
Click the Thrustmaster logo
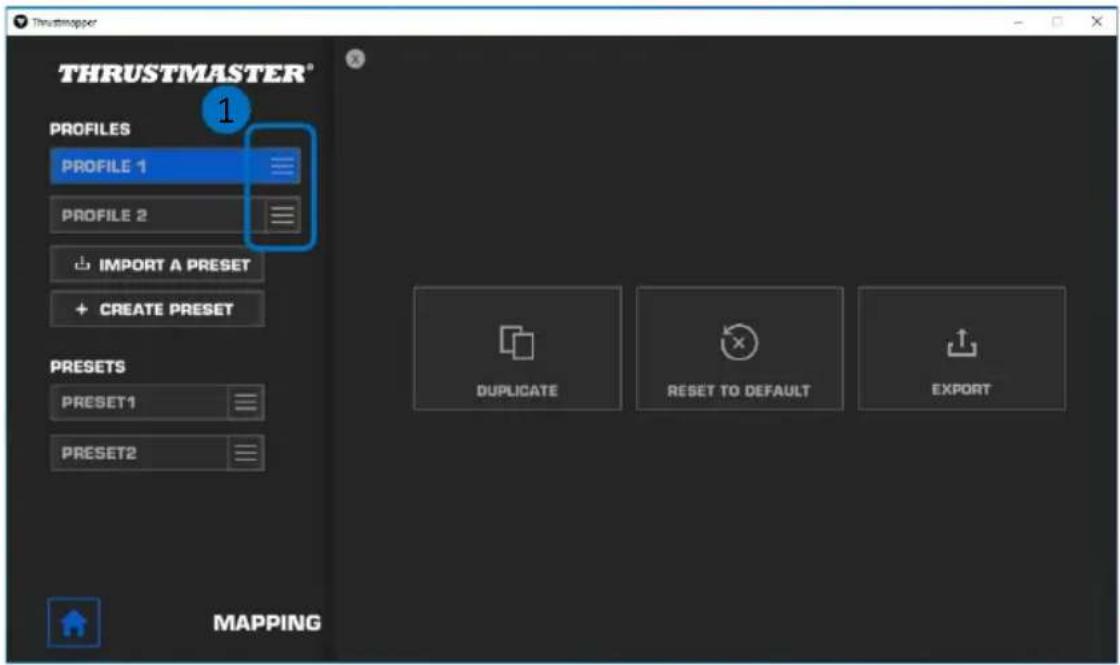pos(185,73)
